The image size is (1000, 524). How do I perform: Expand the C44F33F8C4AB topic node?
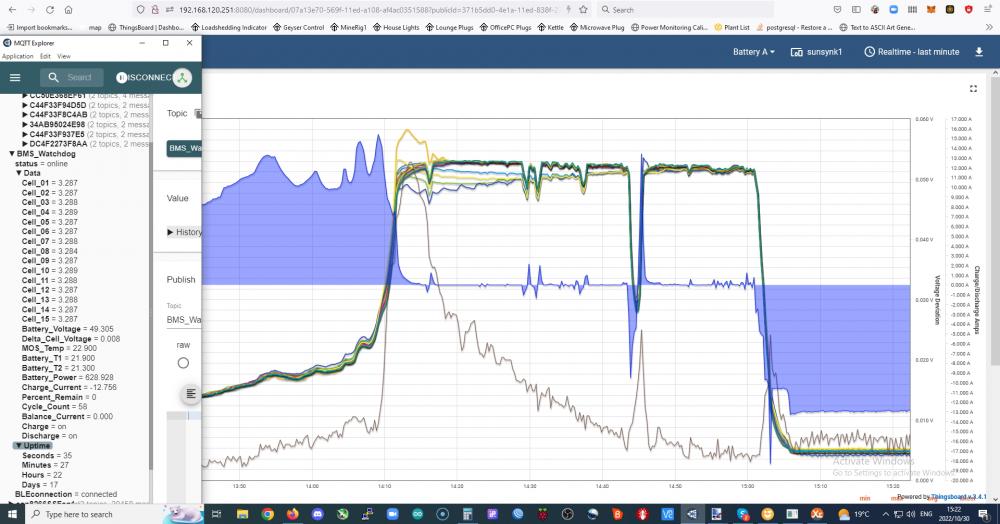tap(25, 115)
